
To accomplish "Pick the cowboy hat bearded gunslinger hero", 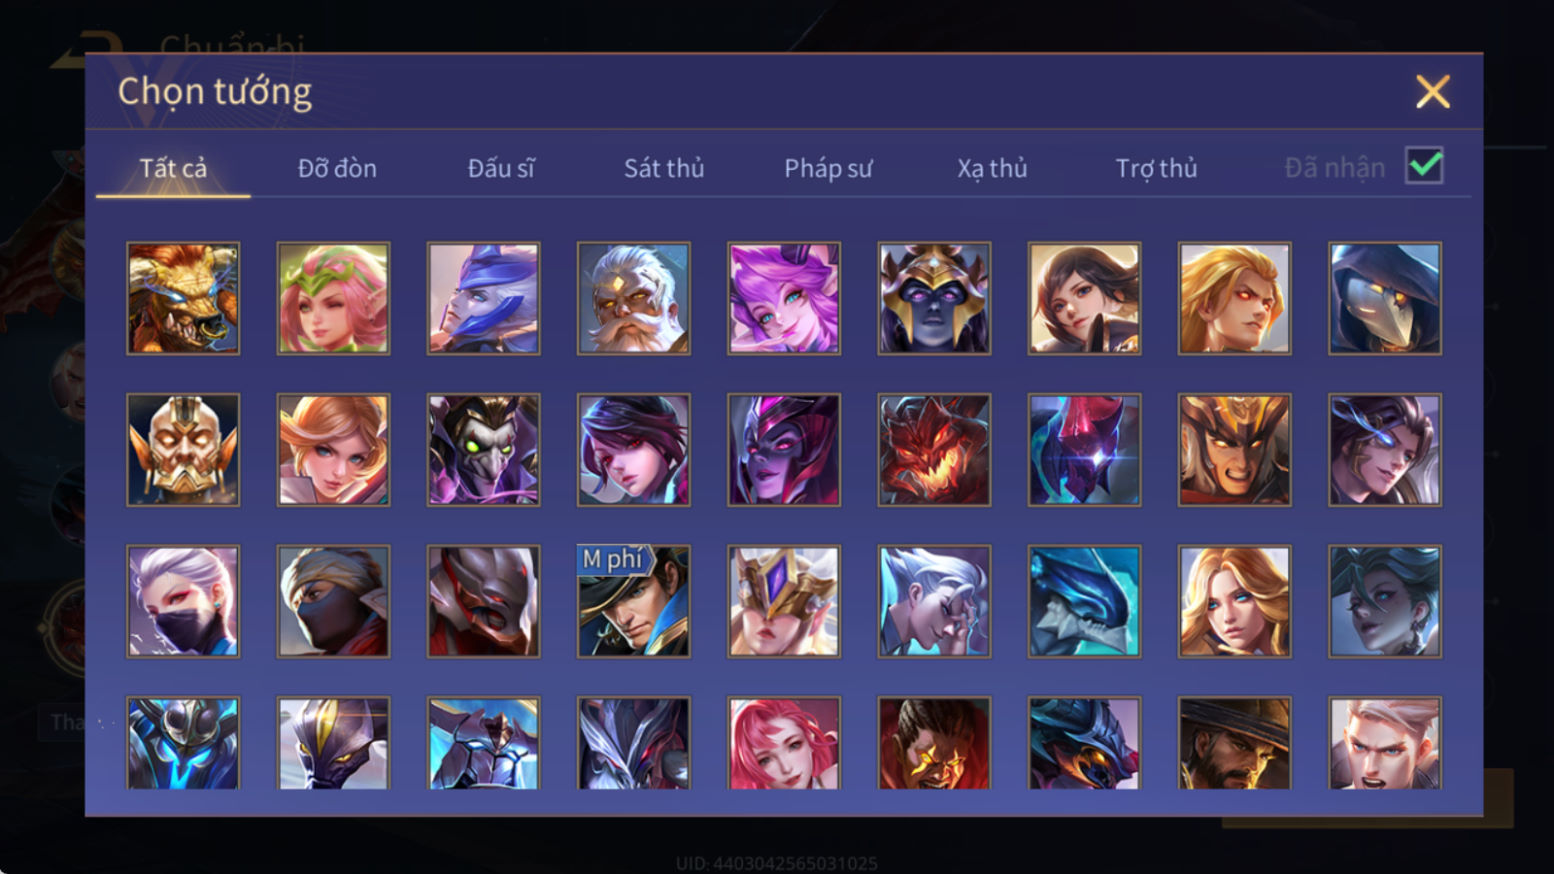I will pyautogui.click(x=1234, y=743).
